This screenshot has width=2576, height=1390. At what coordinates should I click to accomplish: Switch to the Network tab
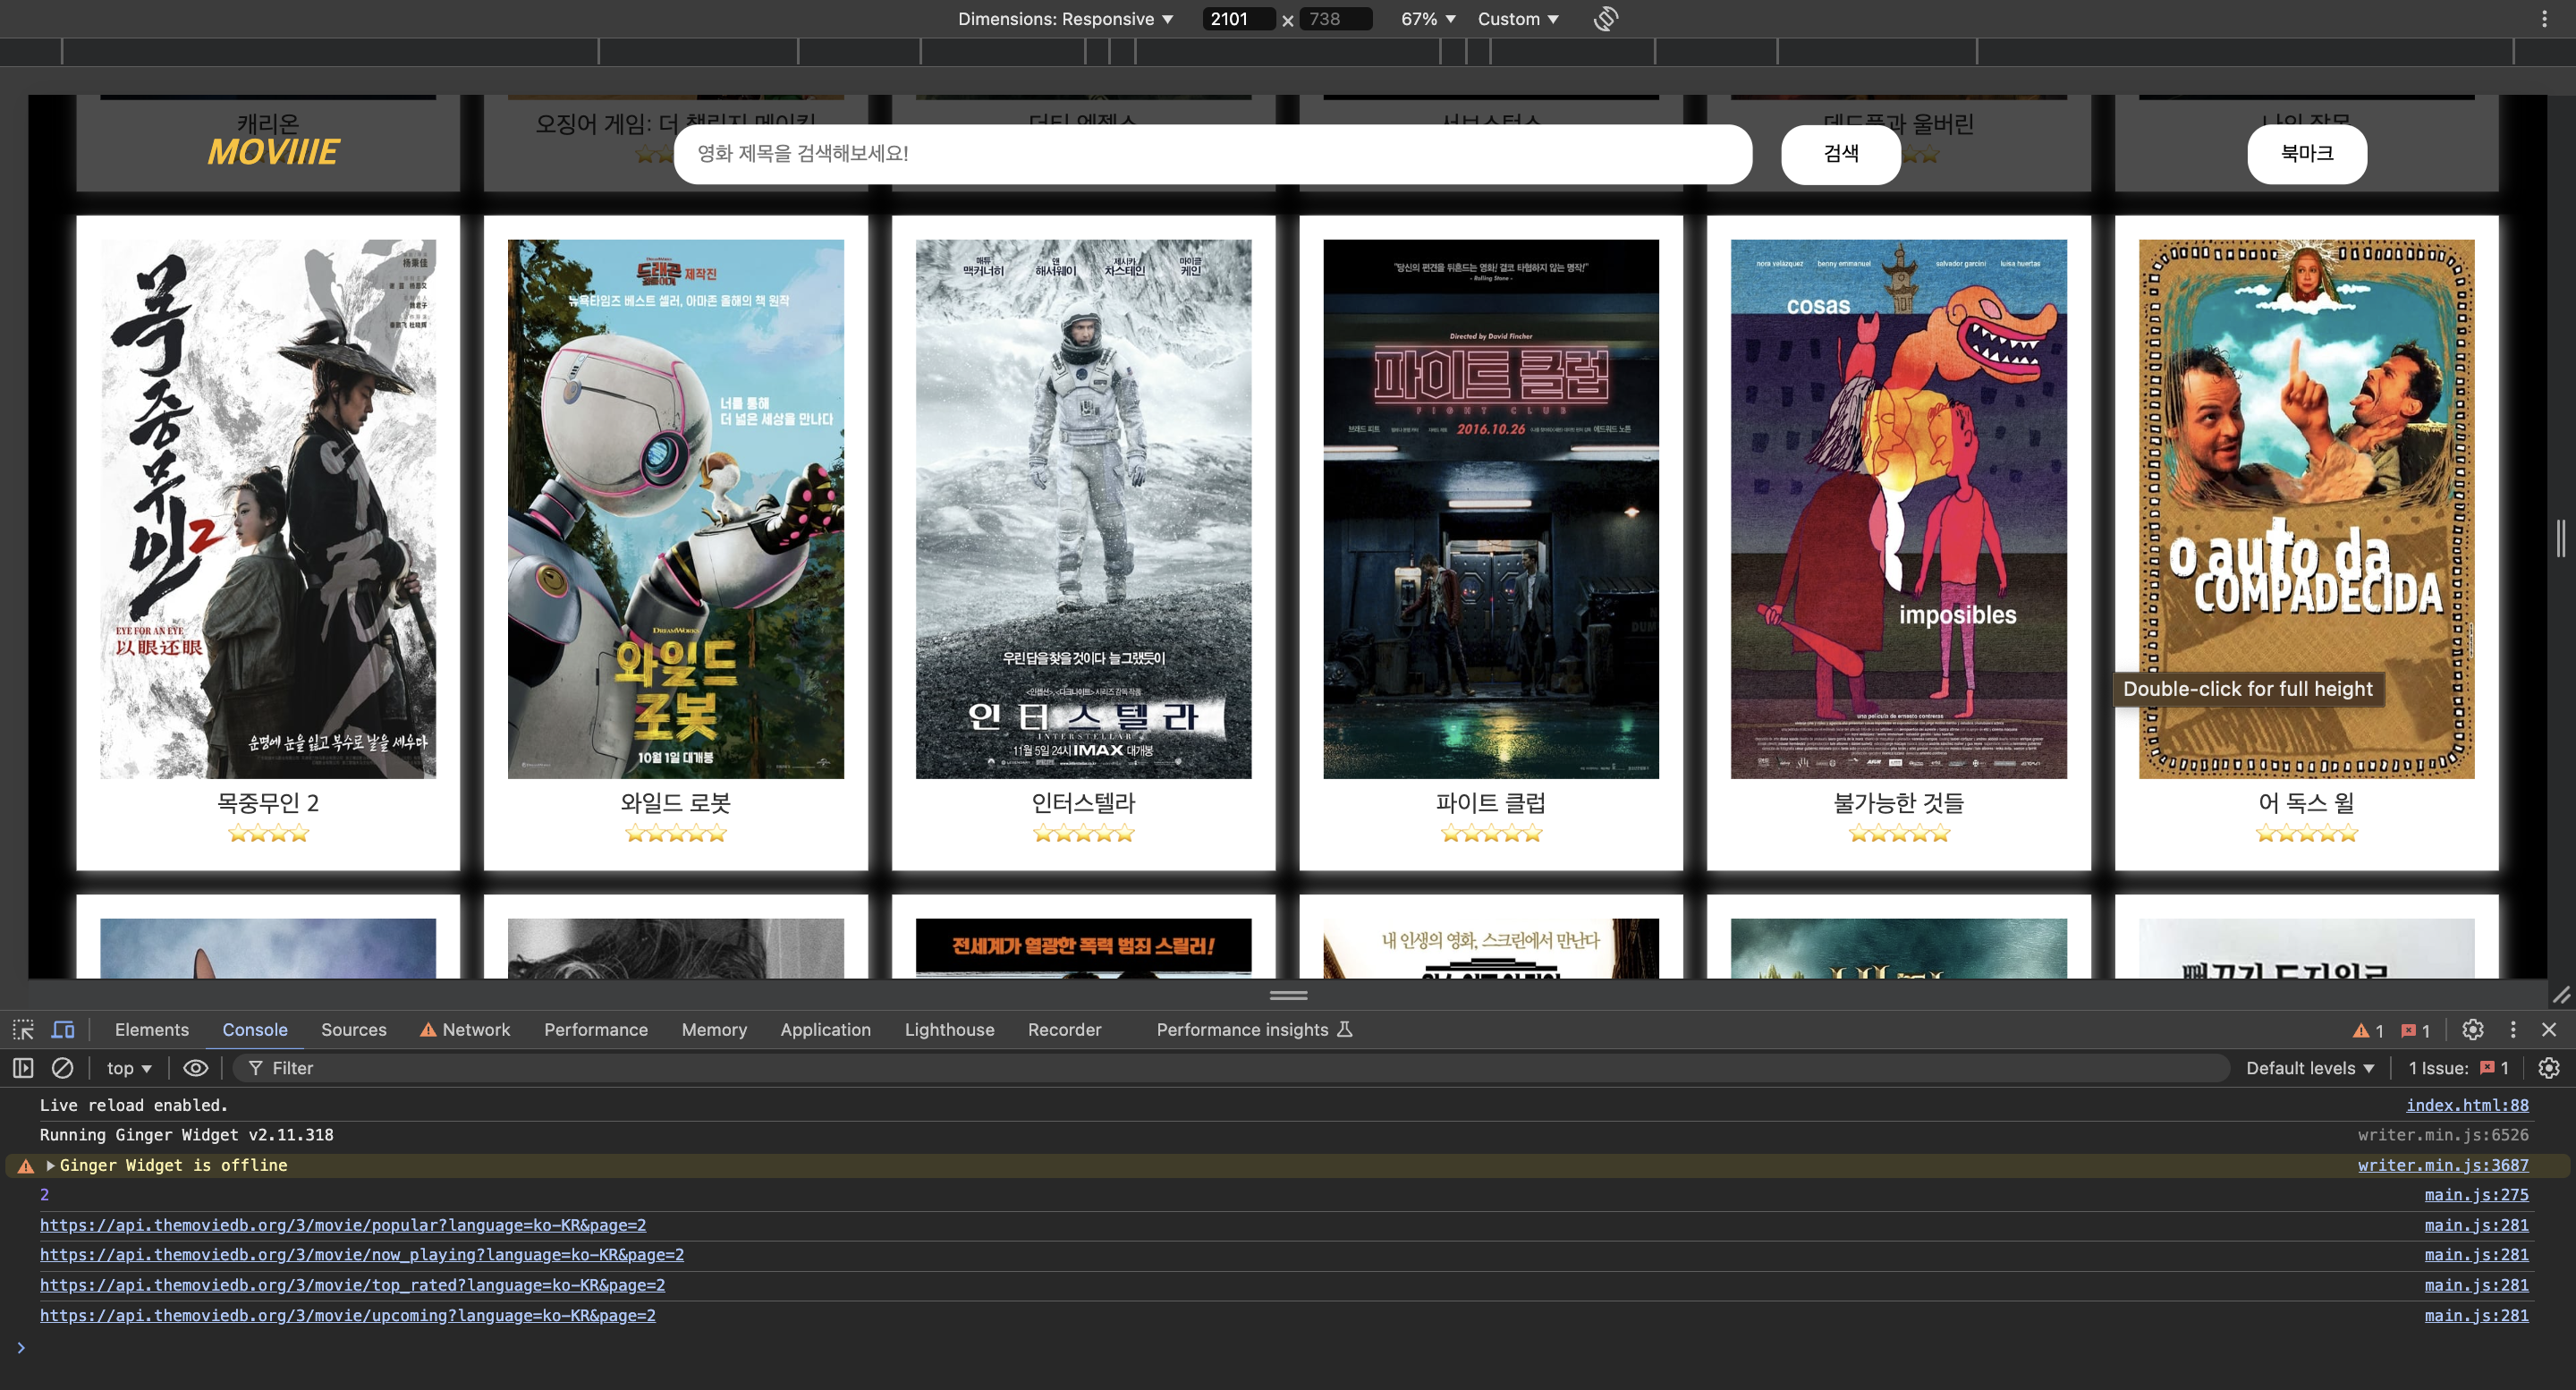click(475, 1030)
